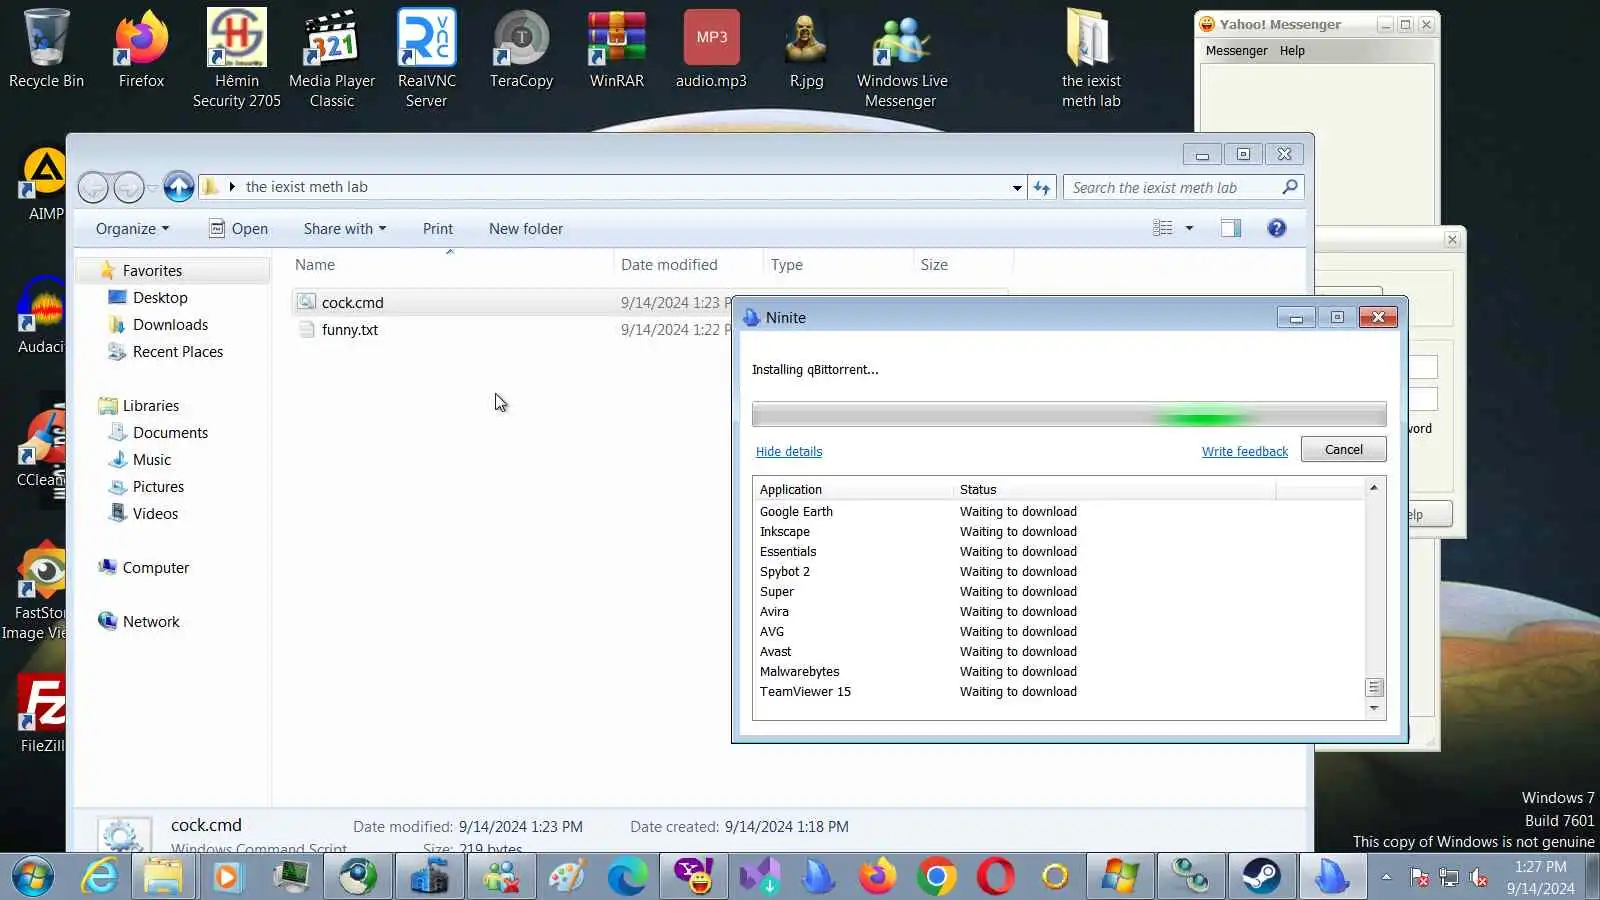Open the Share with dropdown menu
Image resolution: width=1600 pixels, height=900 pixels.
tap(345, 228)
